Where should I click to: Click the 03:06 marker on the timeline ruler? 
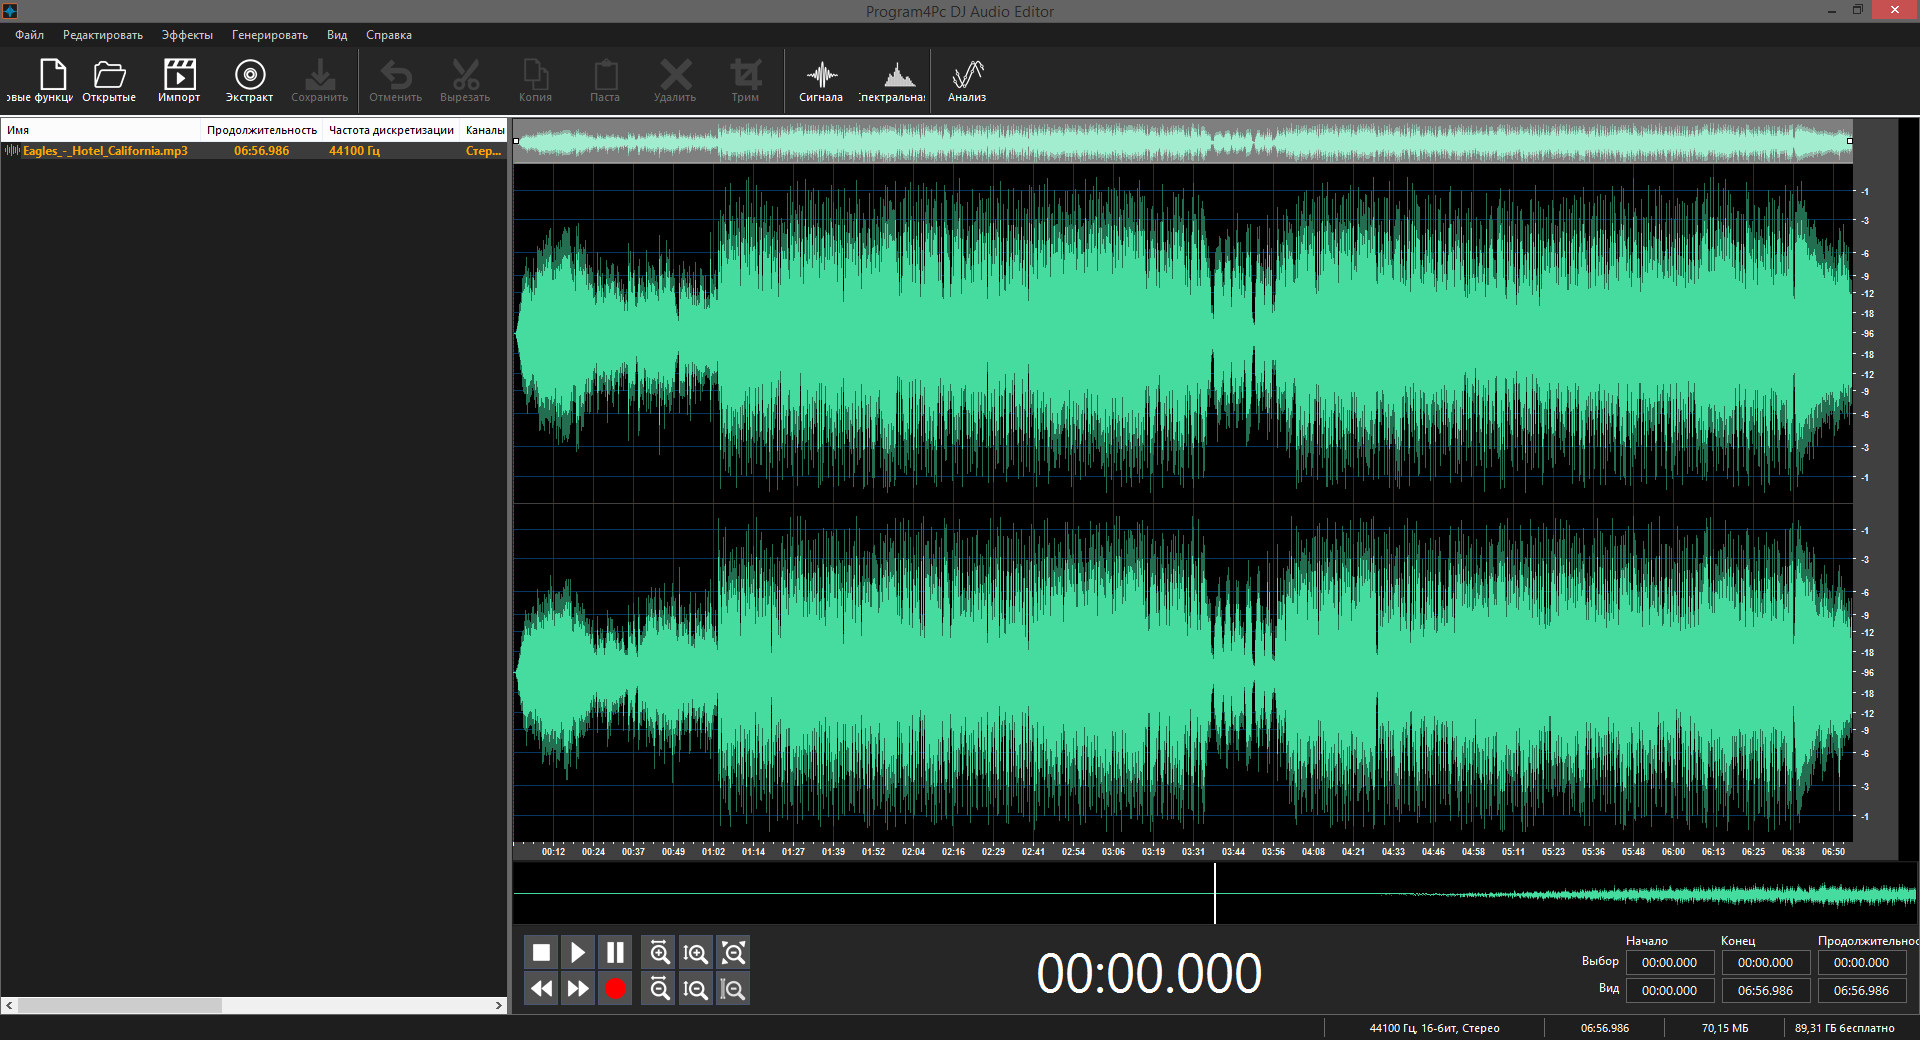(1113, 852)
